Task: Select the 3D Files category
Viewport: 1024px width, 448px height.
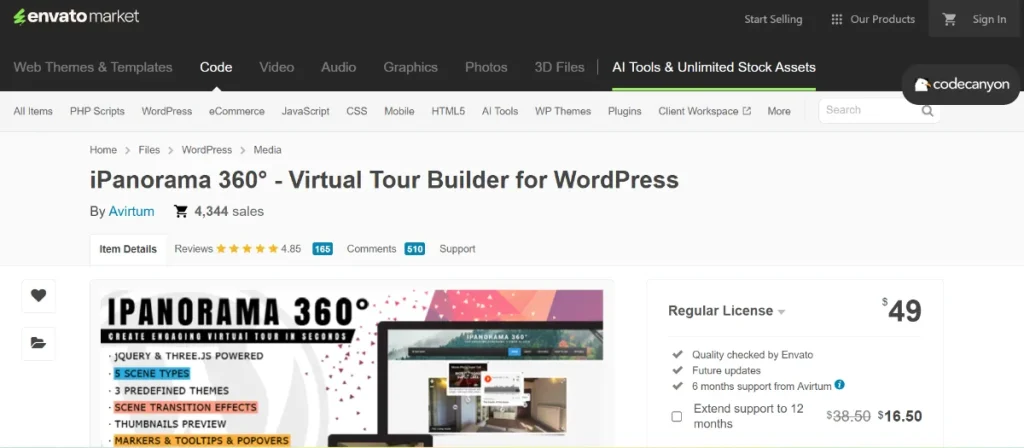Action: coord(560,67)
